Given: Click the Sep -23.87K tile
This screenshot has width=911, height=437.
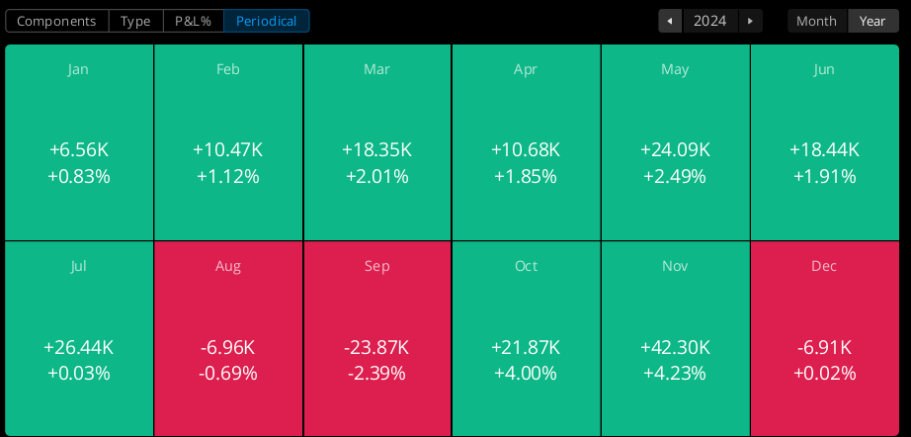Looking at the screenshot, I should (x=377, y=339).
